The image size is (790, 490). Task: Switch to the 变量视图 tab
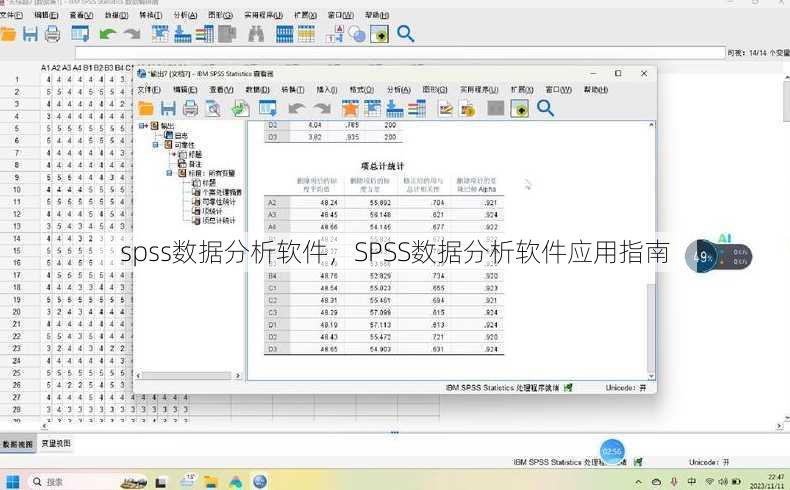point(56,443)
